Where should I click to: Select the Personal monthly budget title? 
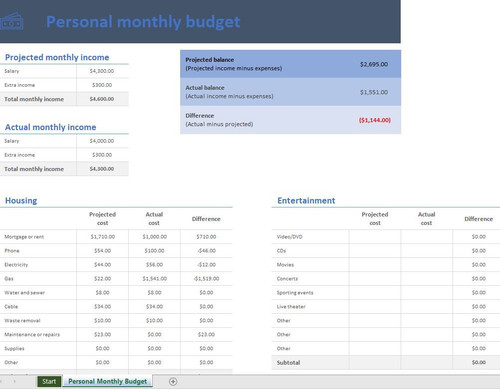[x=143, y=22]
